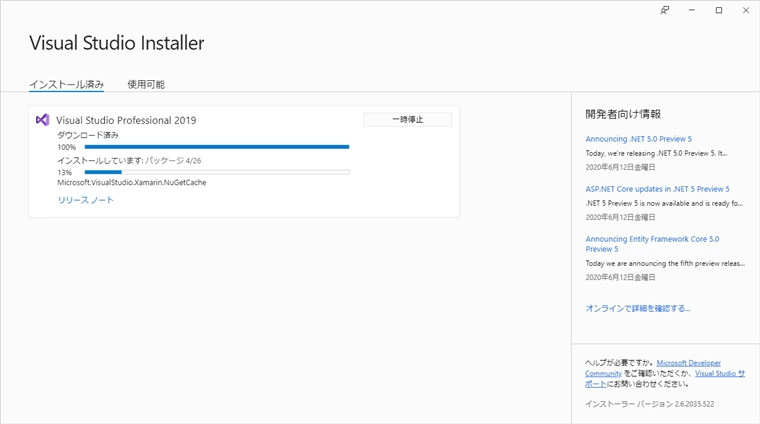Visit Microsoft Developer Community link
This screenshot has width=760, height=424.
tap(689, 363)
